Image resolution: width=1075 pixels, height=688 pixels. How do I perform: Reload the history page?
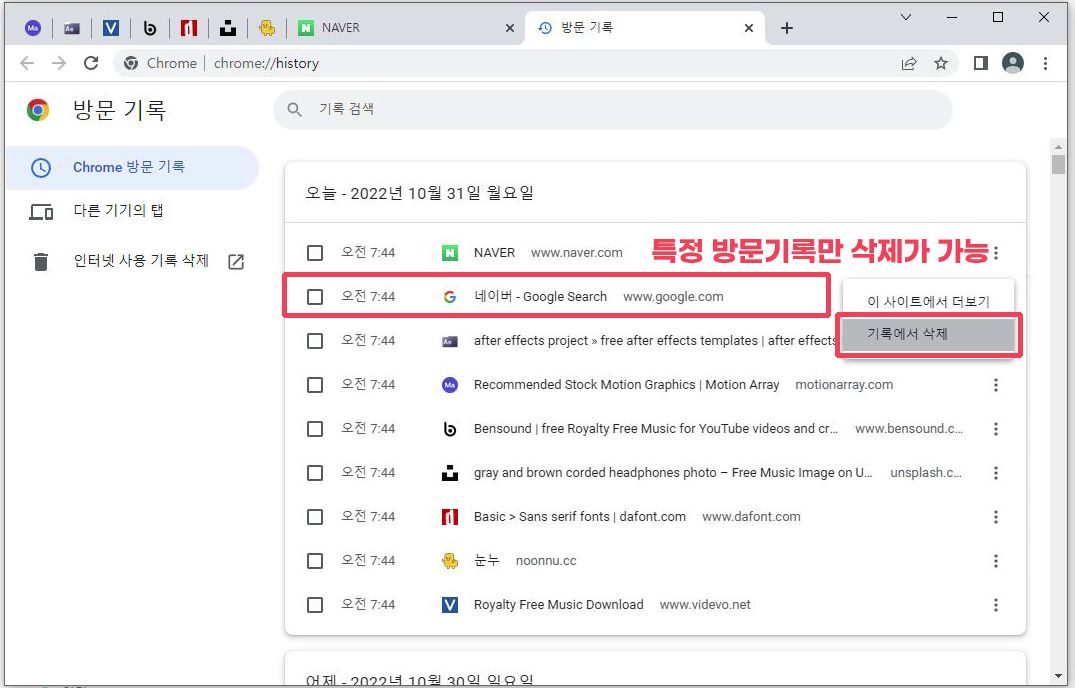(91, 63)
